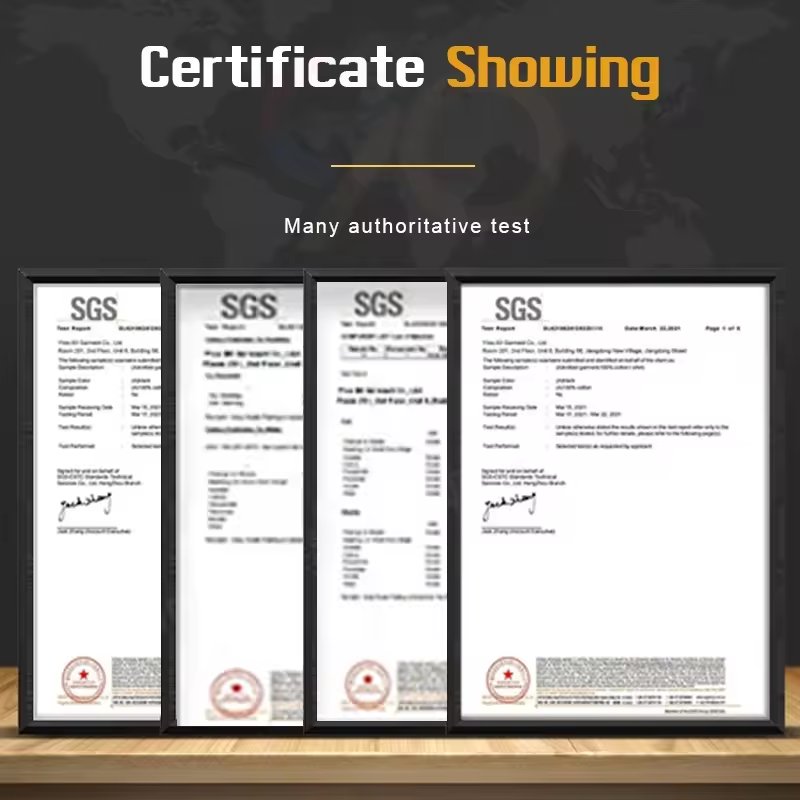The height and width of the screenshot is (800, 800).
Task: Click the SGS logo on the second certificate
Action: click(249, 306)
